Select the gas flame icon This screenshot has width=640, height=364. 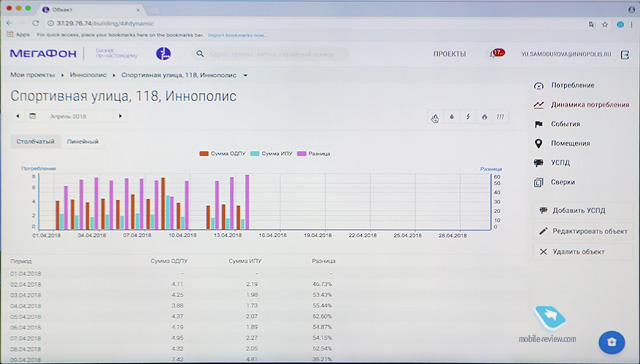click(484, 117)
